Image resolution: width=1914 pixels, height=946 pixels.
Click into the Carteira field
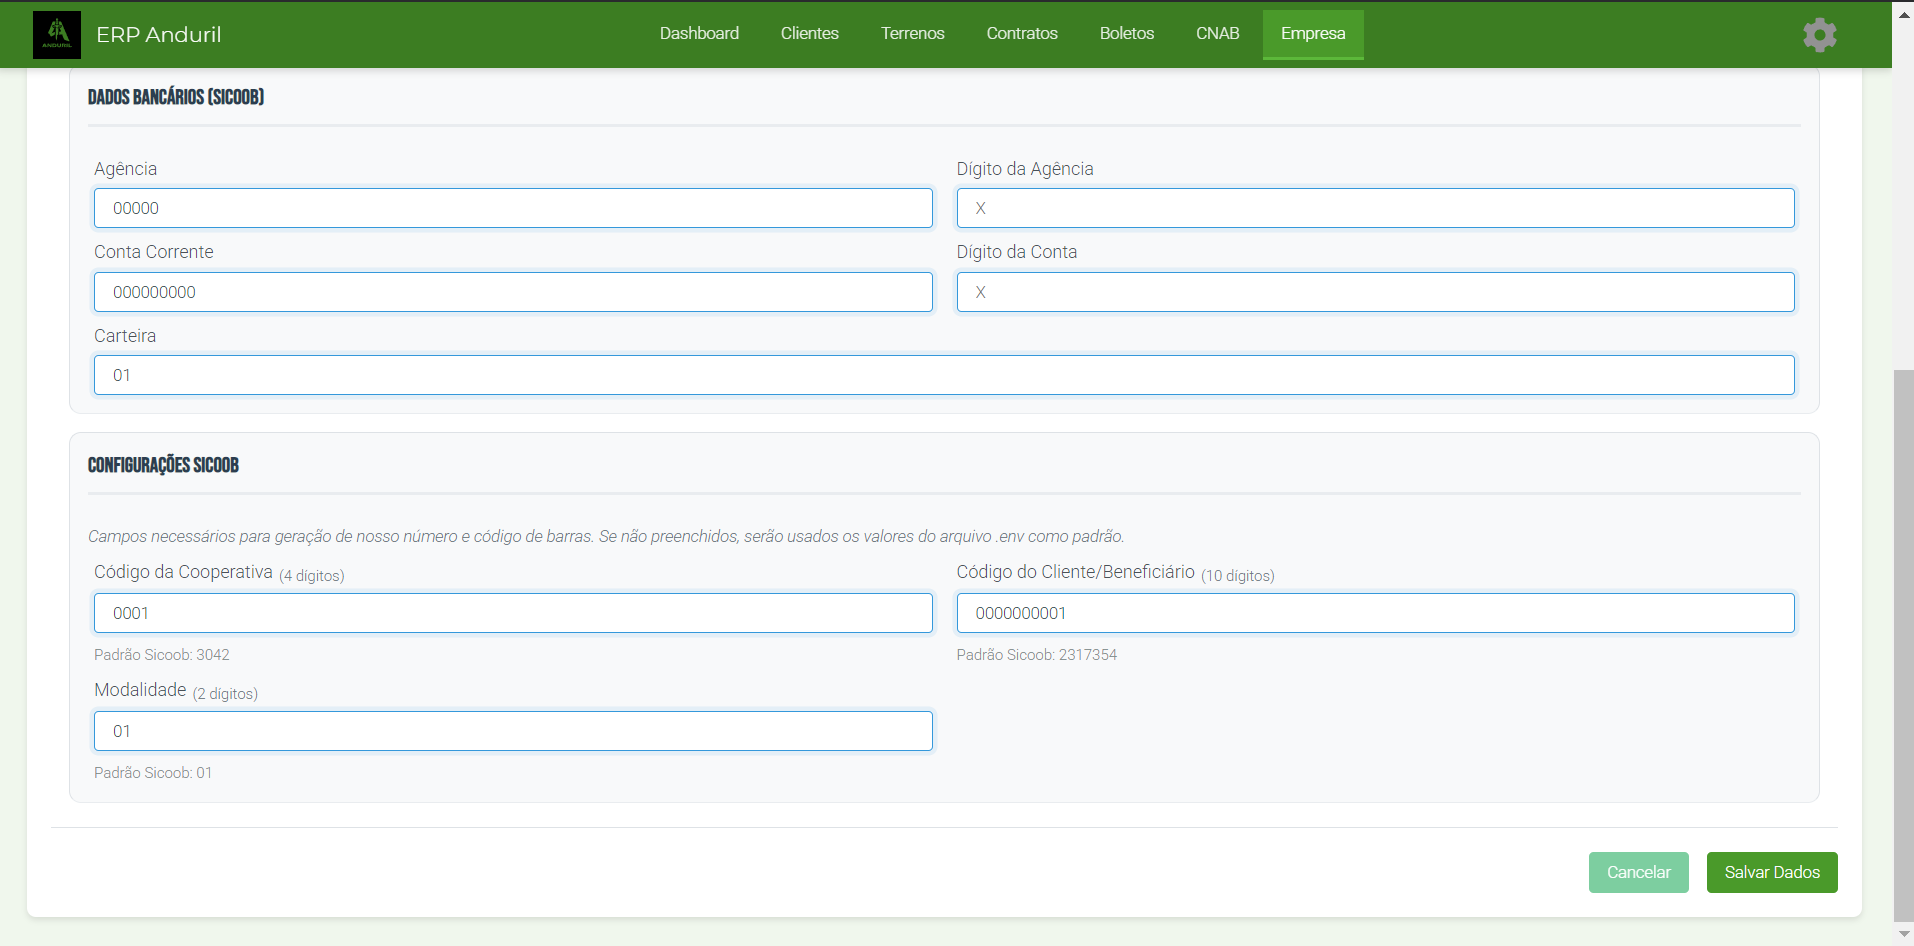click(x=944, y=375)
